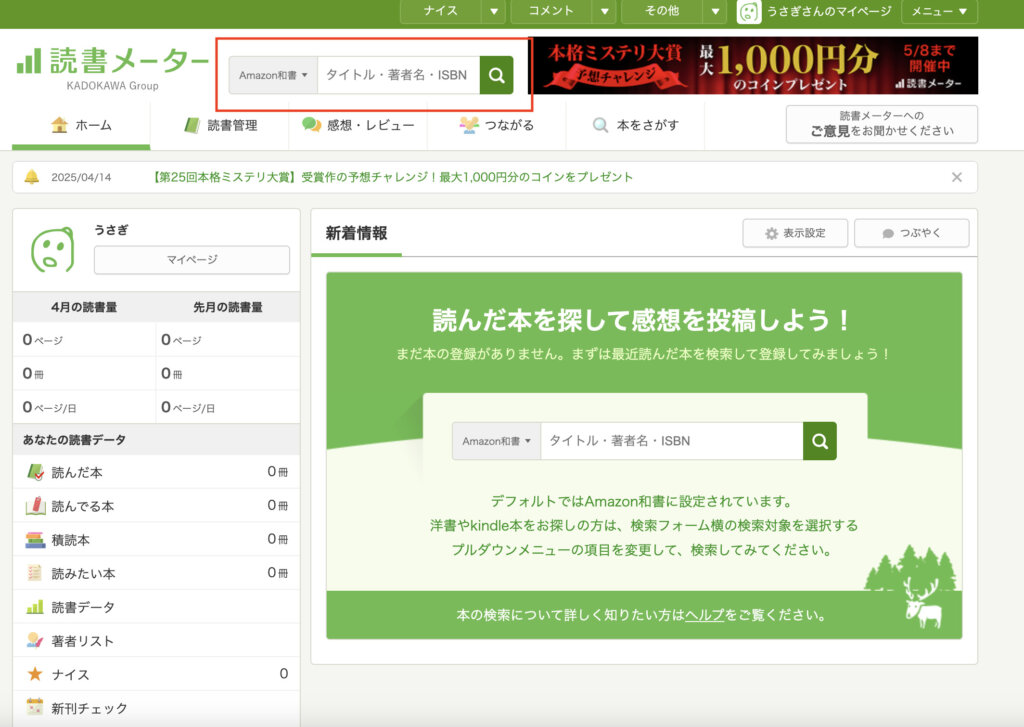Click the header search magnifier button
This screenshot has height=727, width=1024.
point(496,75)
